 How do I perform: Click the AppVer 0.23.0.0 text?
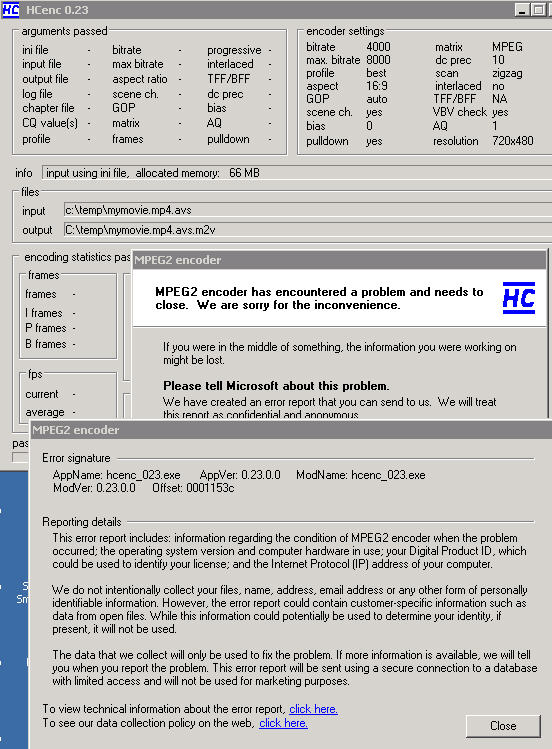[x=240, y=475]
